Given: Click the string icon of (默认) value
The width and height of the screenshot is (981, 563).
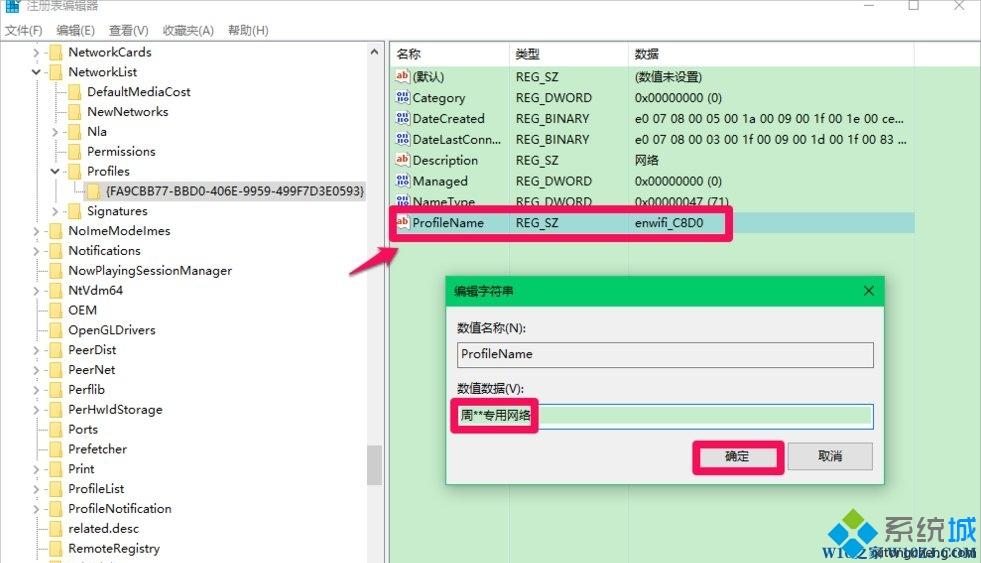Looking at the screenshot, I should coord(402,76).
